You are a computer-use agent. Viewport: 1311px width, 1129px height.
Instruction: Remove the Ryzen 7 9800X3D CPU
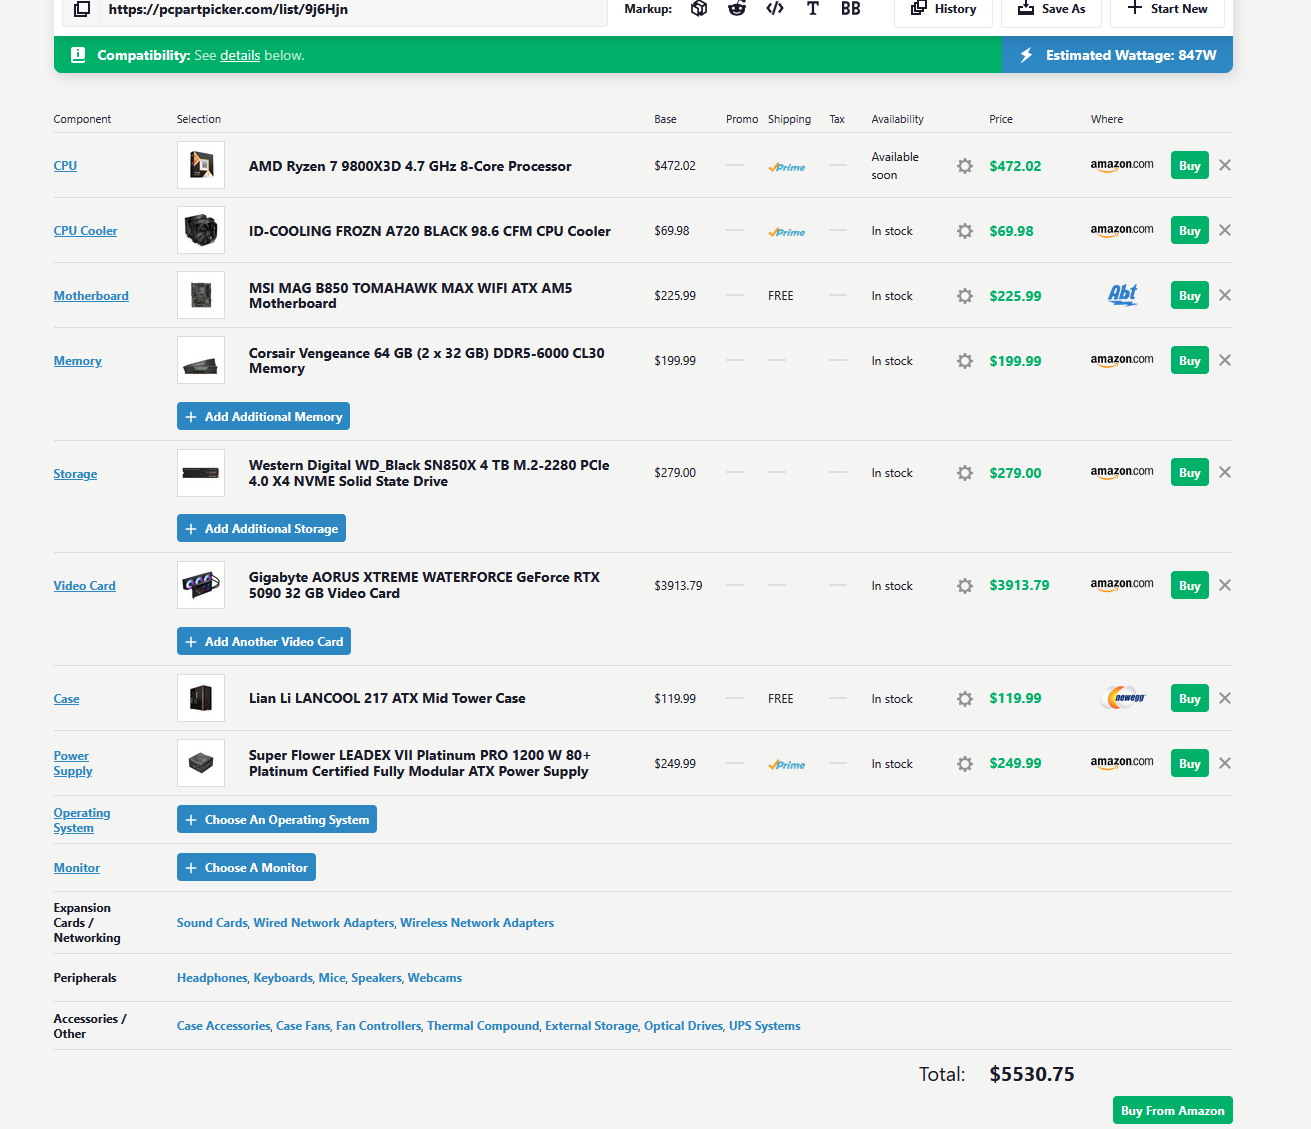pyautogui.click(x=1225, y=165)
